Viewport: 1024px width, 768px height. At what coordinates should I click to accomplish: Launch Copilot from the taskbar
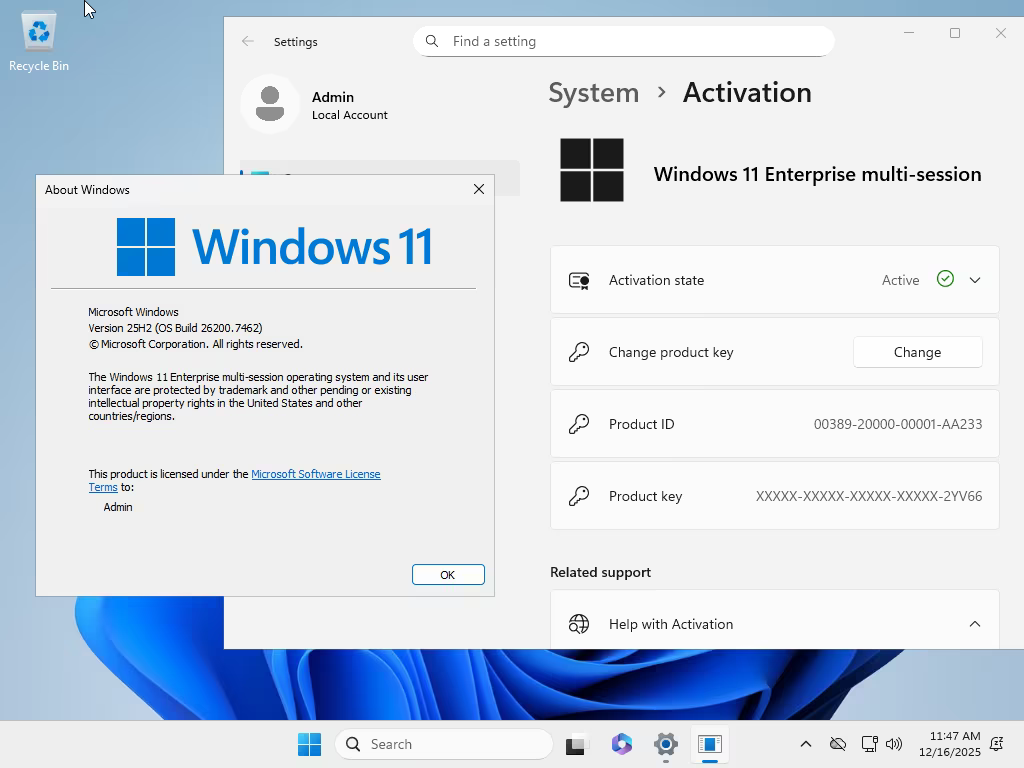[x=621, y=744]
